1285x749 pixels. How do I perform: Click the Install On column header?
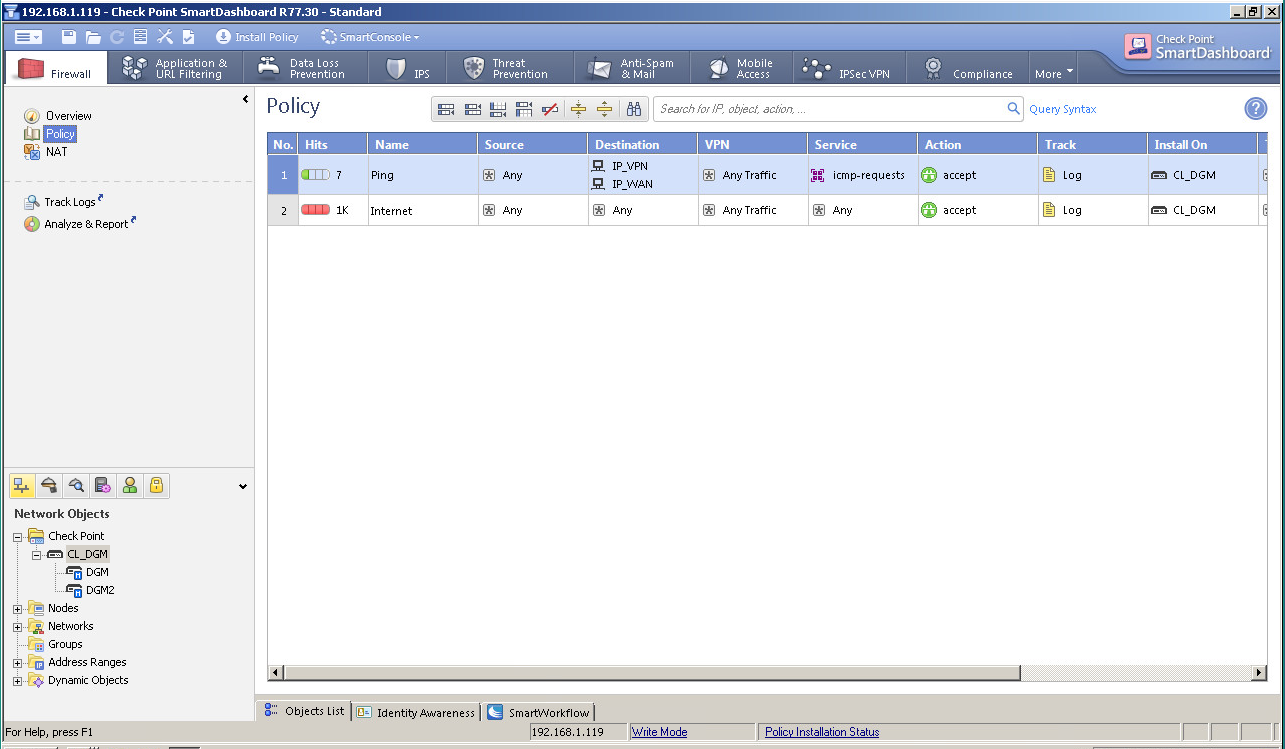(x=1202, y=145)
